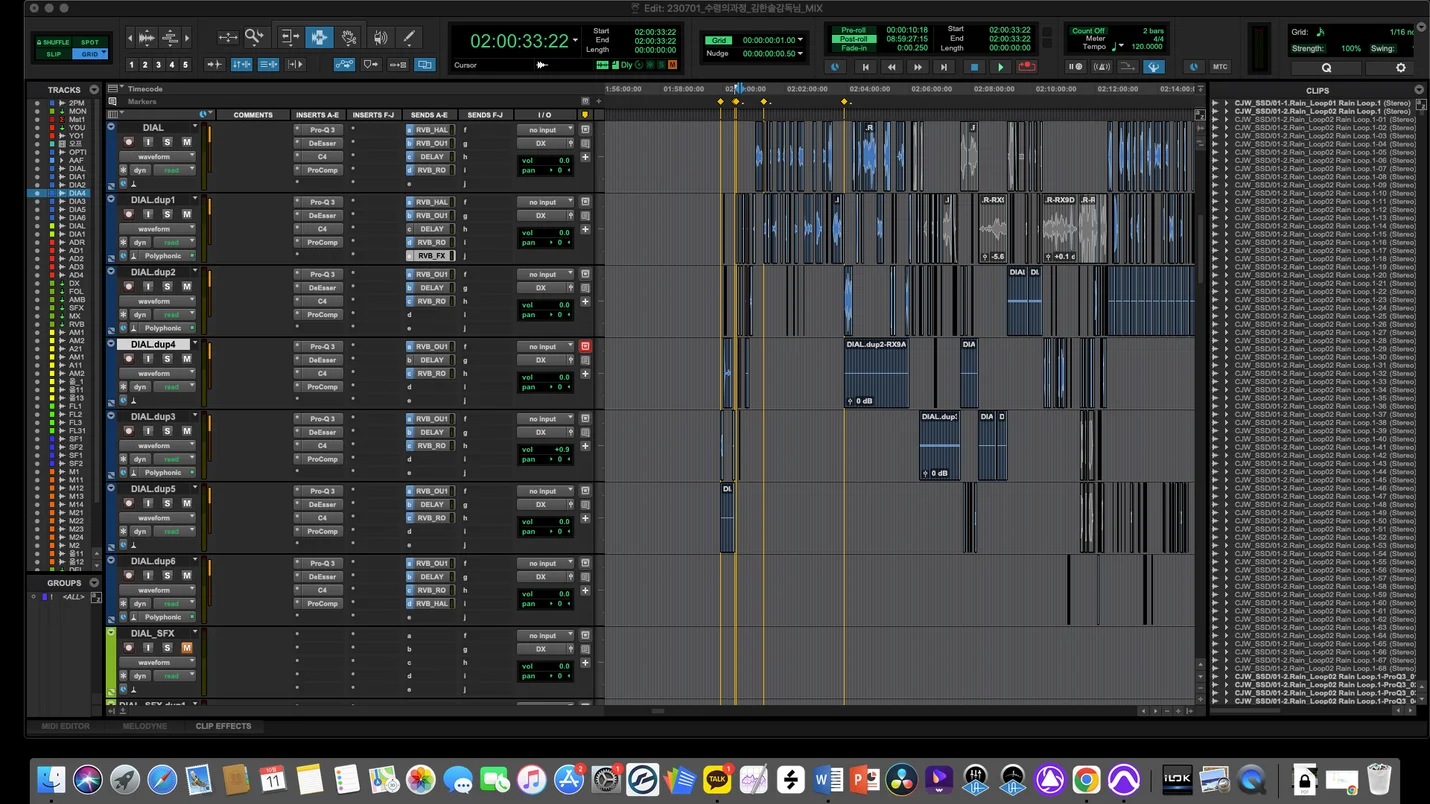Toggle input monitoring on DIAL.dup4 track
The image size is (1430, 804).
[148, 359]
